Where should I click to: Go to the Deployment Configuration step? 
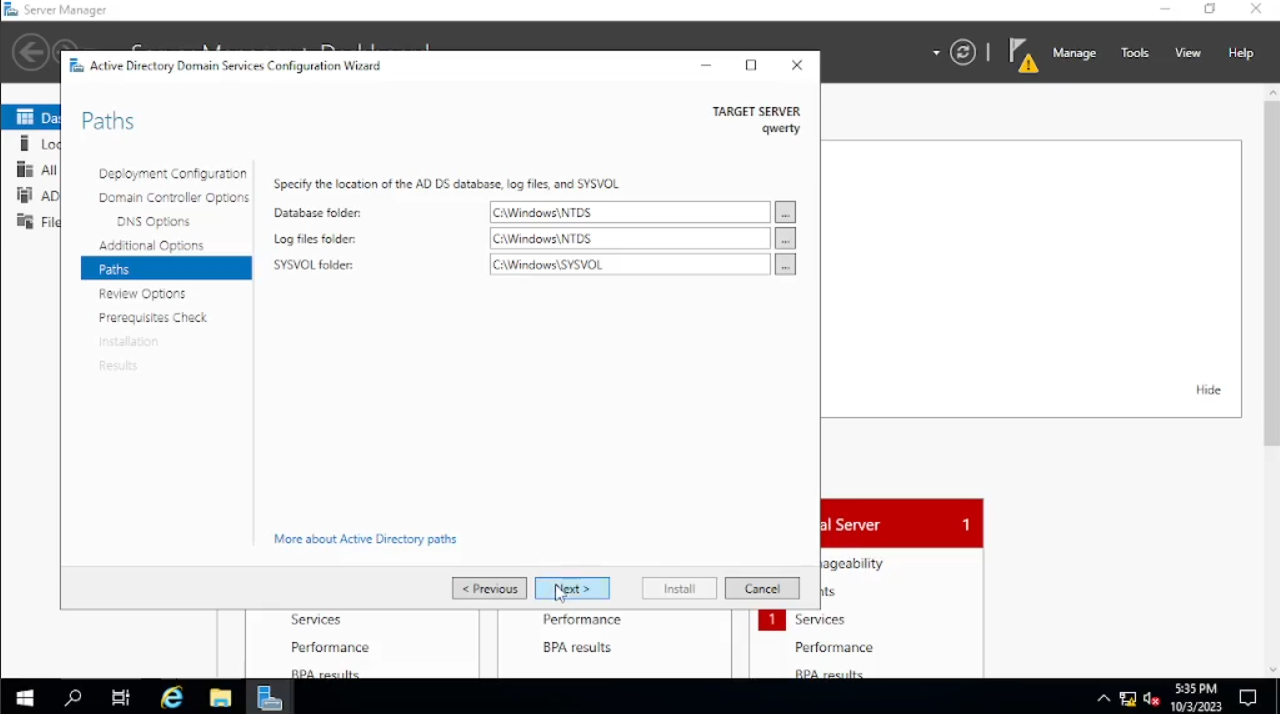172,174
